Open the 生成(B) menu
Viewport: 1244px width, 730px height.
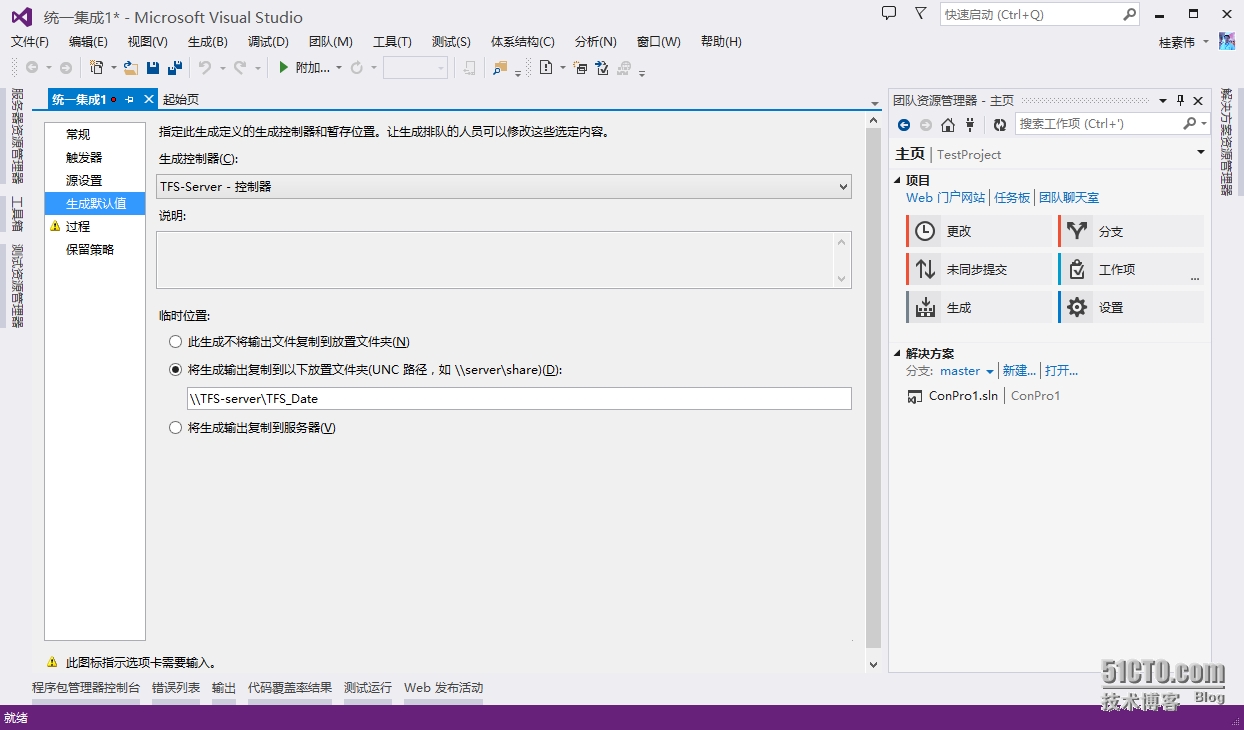point(208,42)
